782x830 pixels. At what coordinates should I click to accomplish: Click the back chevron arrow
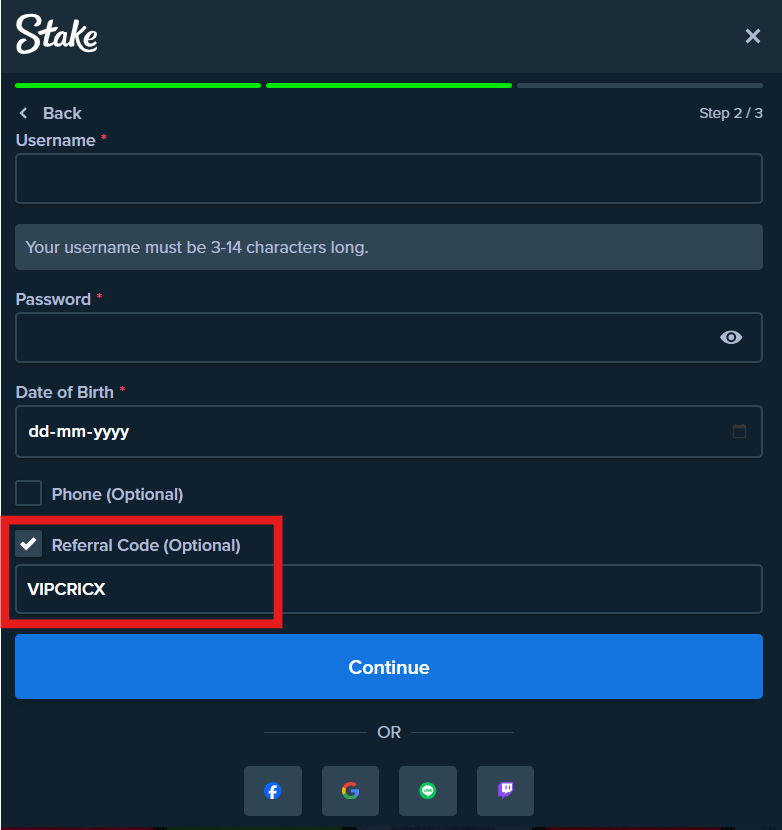[22, 113]
